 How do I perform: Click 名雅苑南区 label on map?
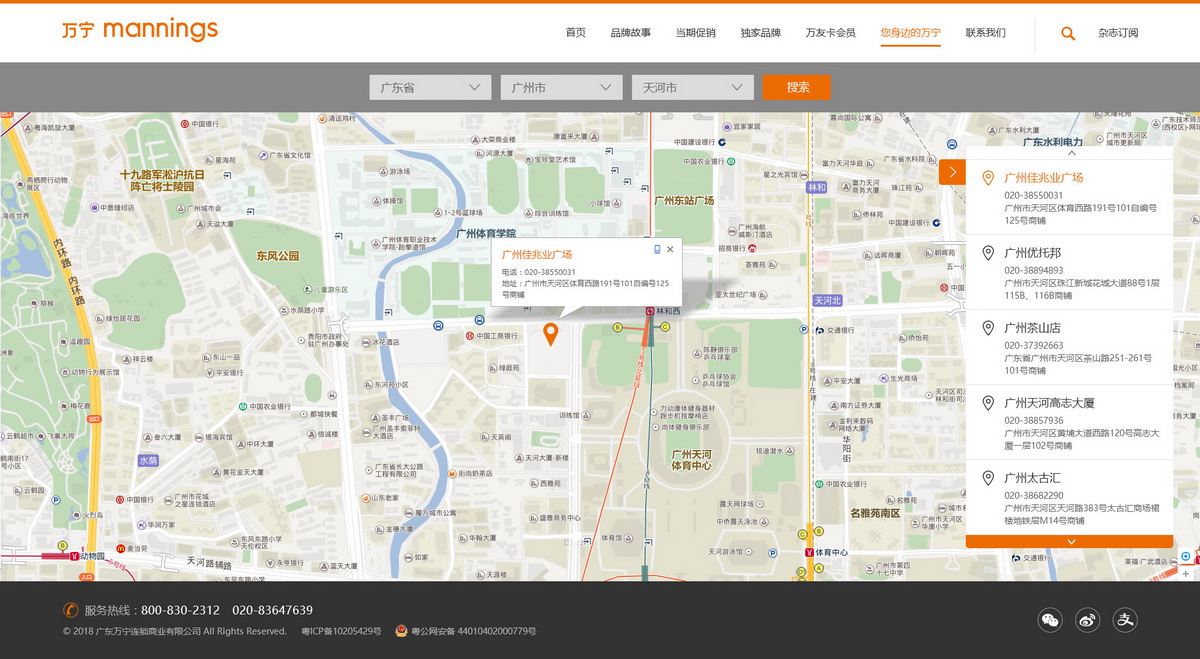point(875,514)
